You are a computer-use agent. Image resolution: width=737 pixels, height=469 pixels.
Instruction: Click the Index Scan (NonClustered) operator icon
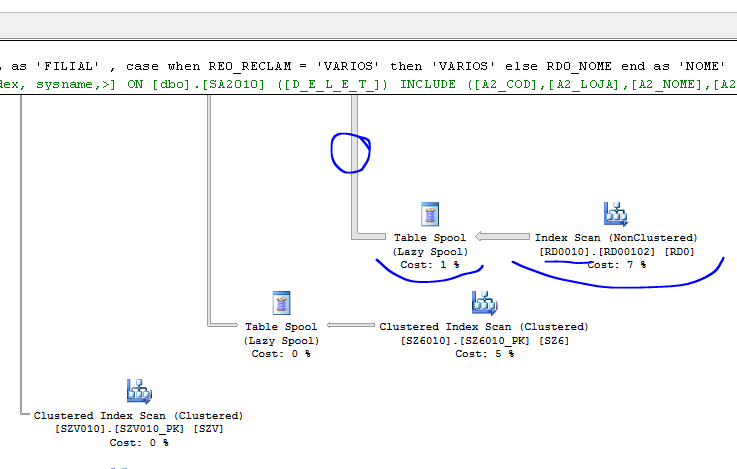[x=615, y=213]
